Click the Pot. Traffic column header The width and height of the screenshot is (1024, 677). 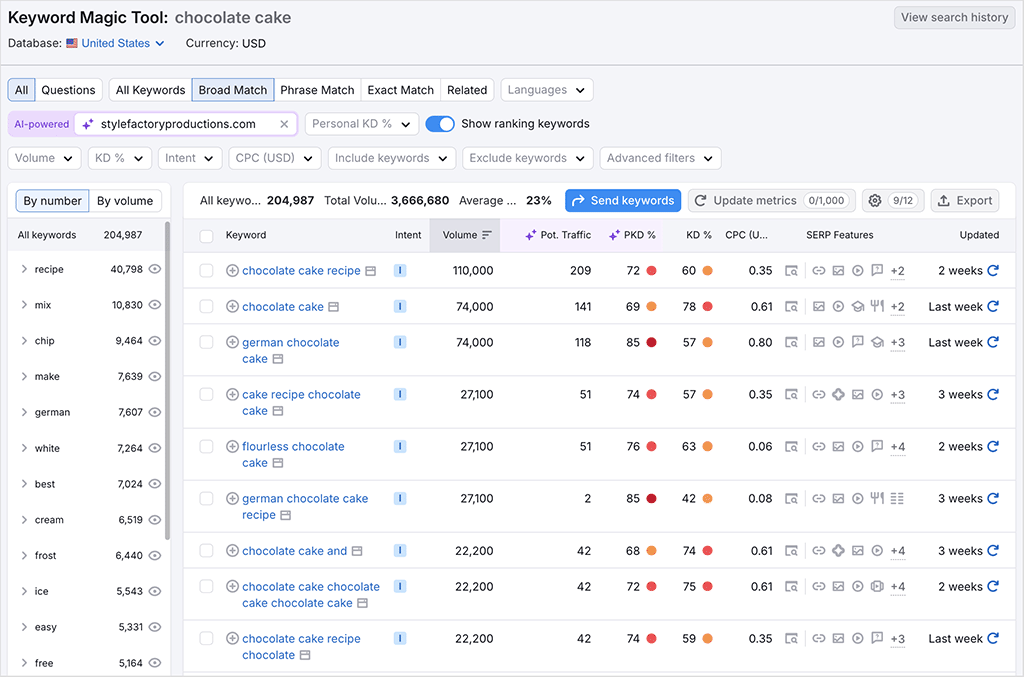tap(558, 235)
